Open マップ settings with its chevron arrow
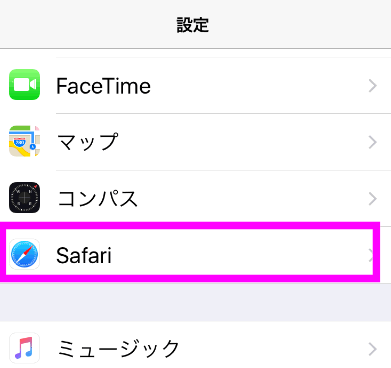This screenshot has height=368, width=391. [x=373, y=142]
